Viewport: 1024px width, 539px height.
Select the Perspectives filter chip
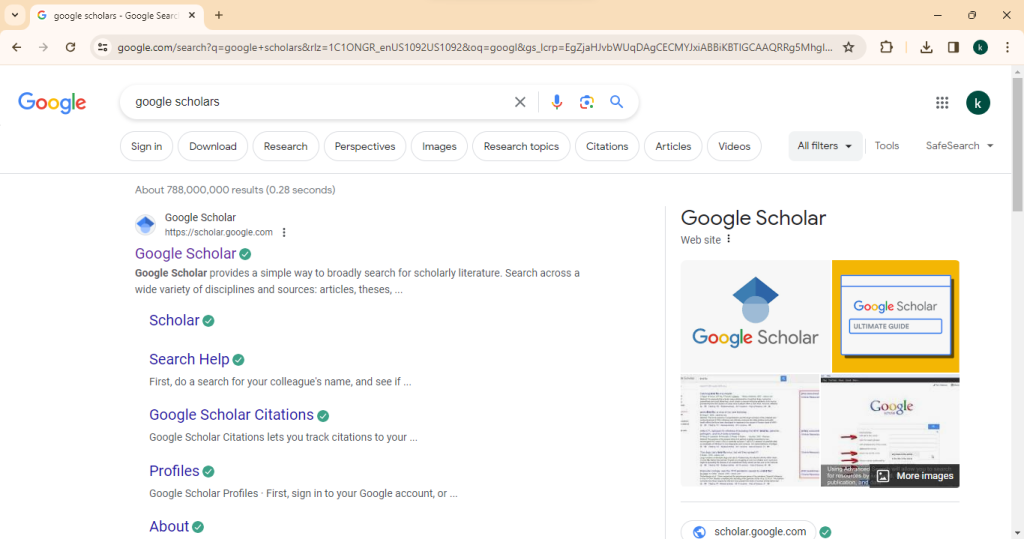click(365, 146)
